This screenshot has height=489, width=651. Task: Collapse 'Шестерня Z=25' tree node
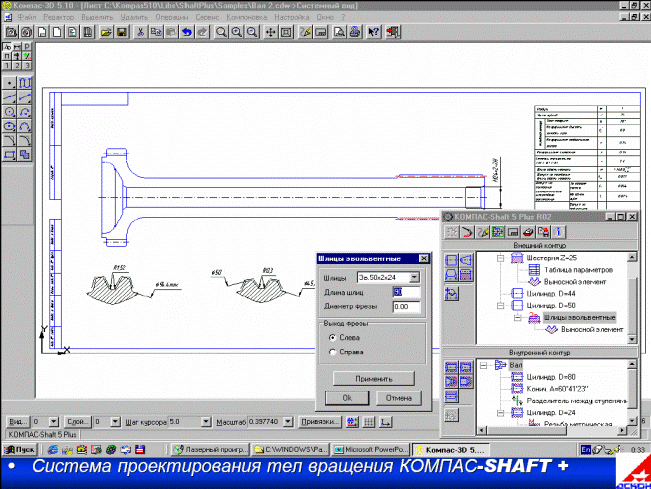[501, 258]
